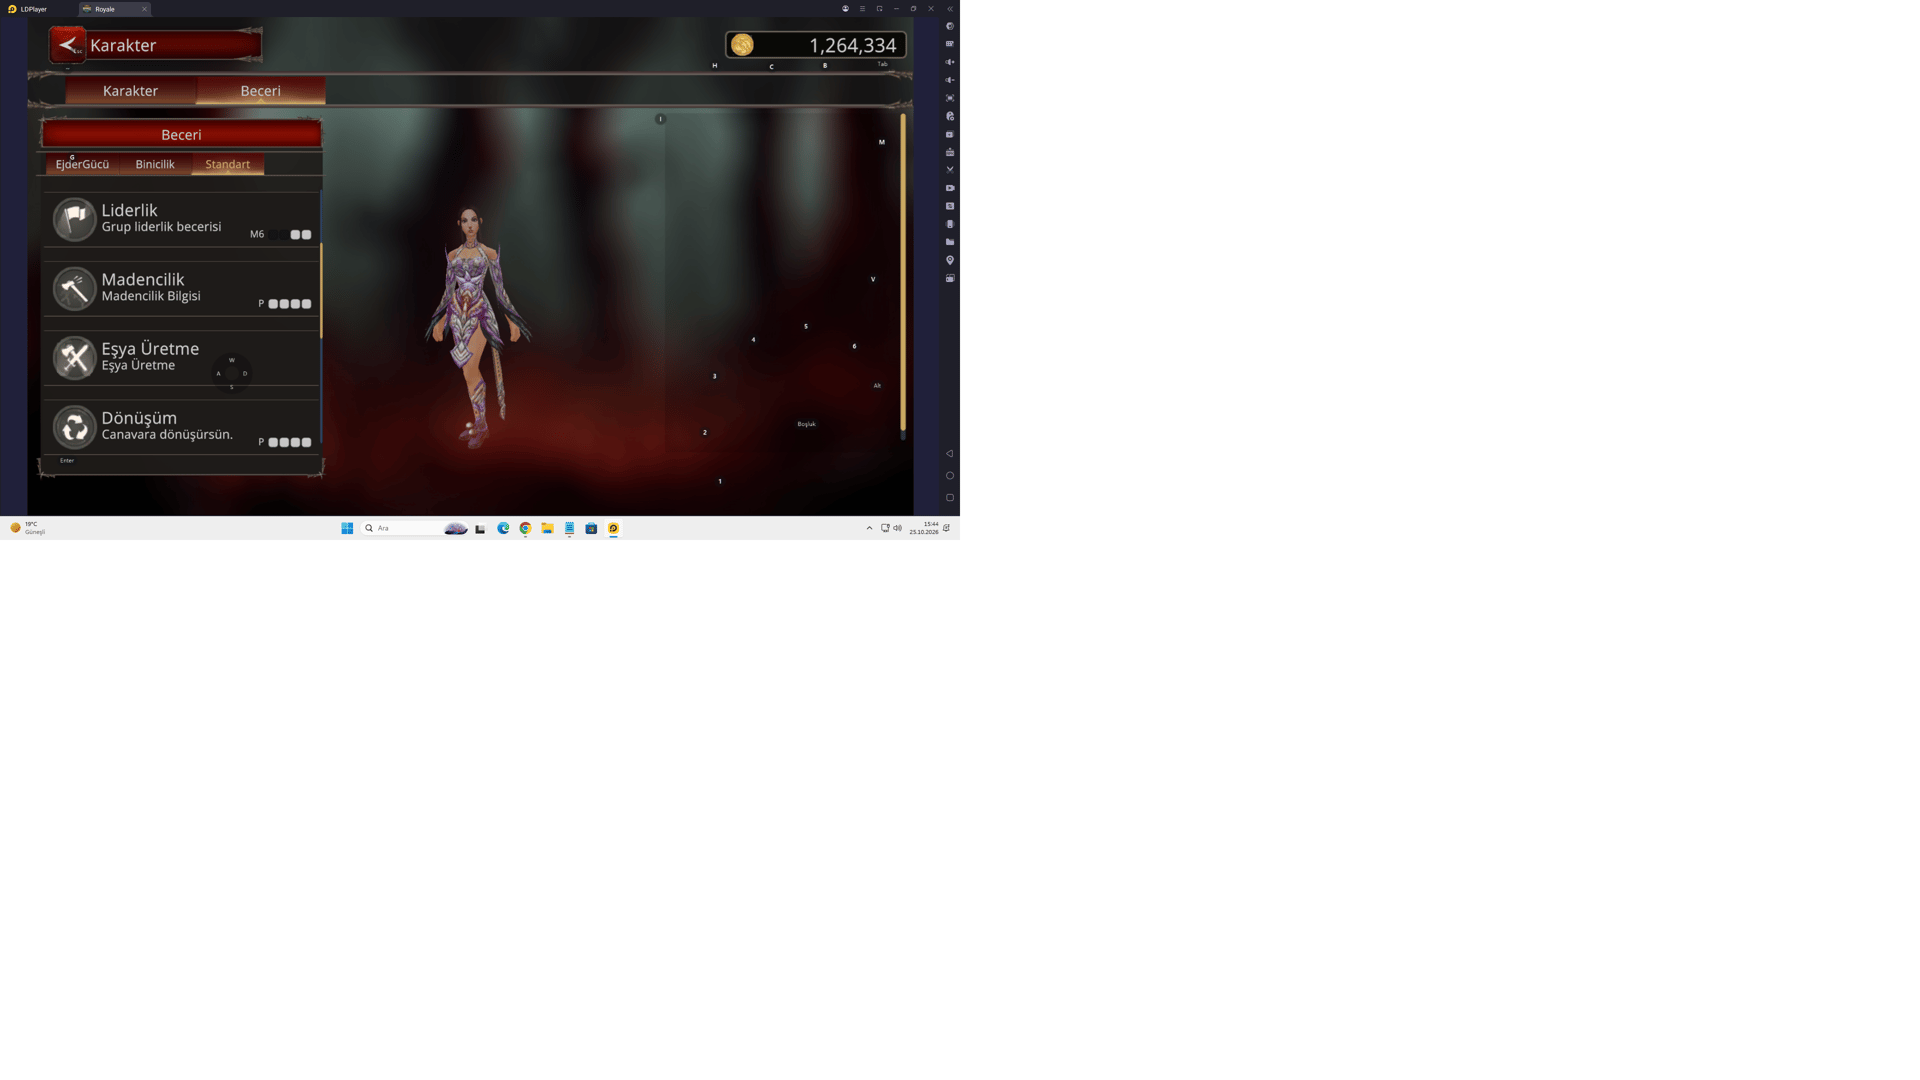Collapse the LDPlayer sidebar with double chevron
This screenshot has width=1920, height=1080.
[950, 9]
